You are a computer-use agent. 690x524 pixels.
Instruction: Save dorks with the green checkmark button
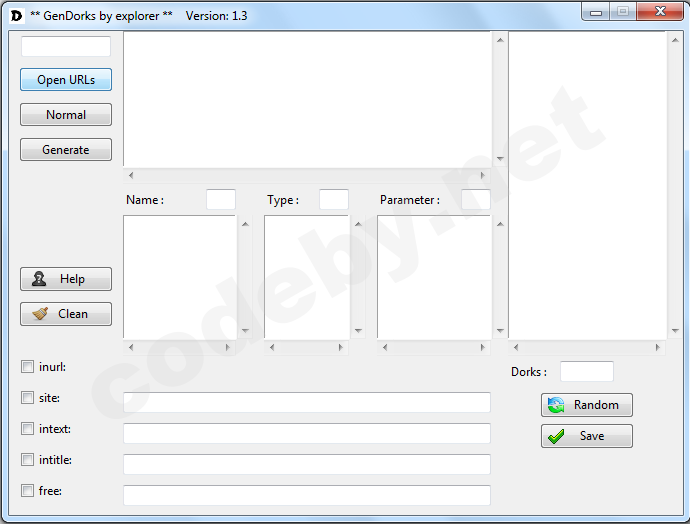tap(587, 436)
